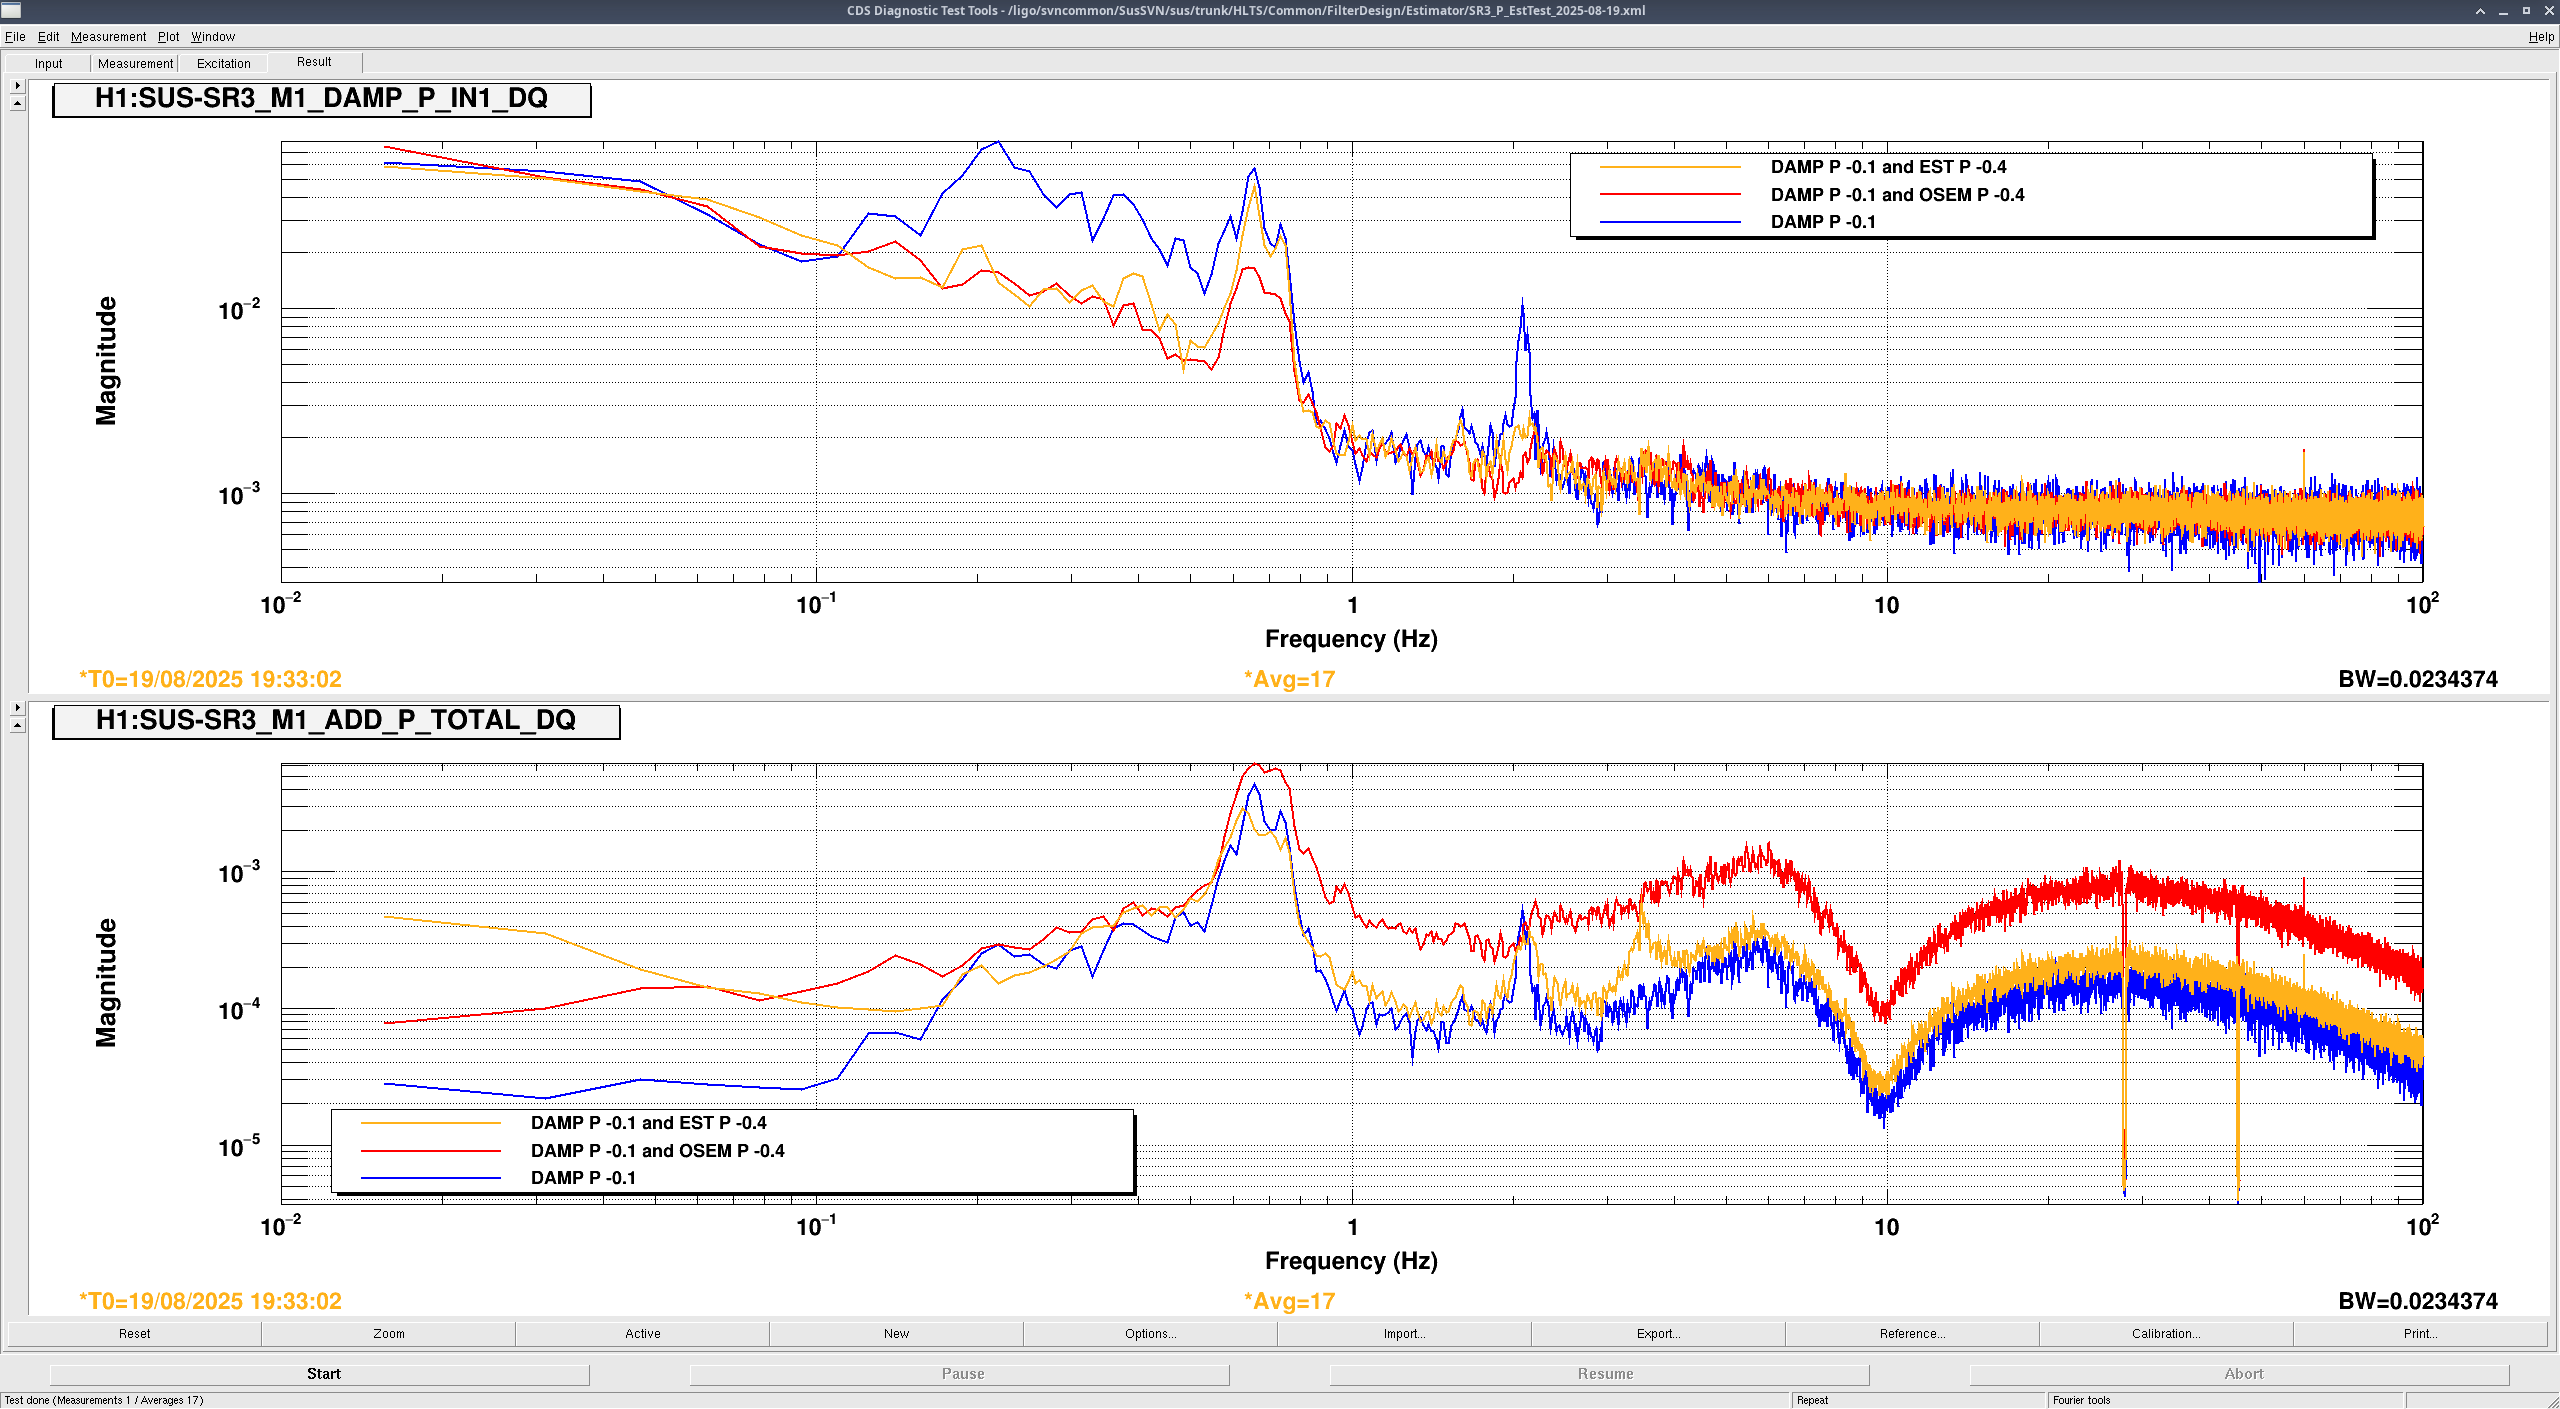The height and width of the screenshot is (1409, 2560).
Task: Switch to the Excitation tab
Action: (223, 64)
